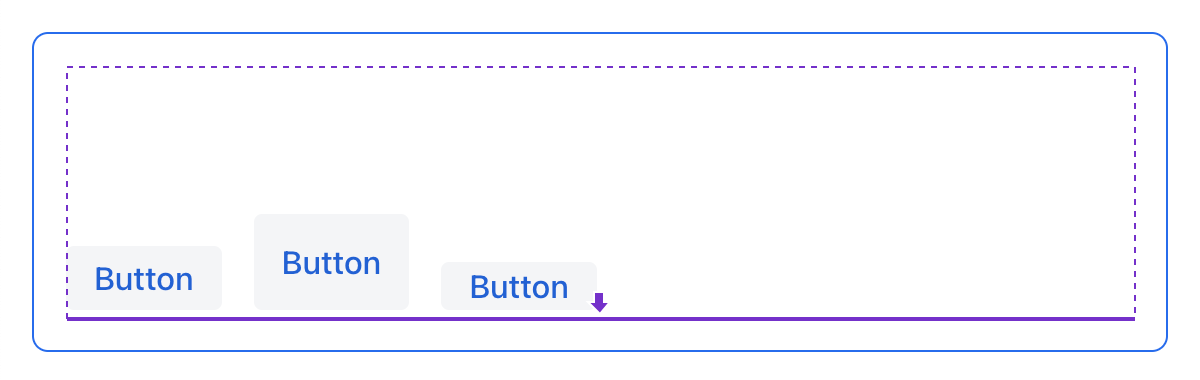
Task: Click the purple downward arrow icon
Action: click(599, 302)
